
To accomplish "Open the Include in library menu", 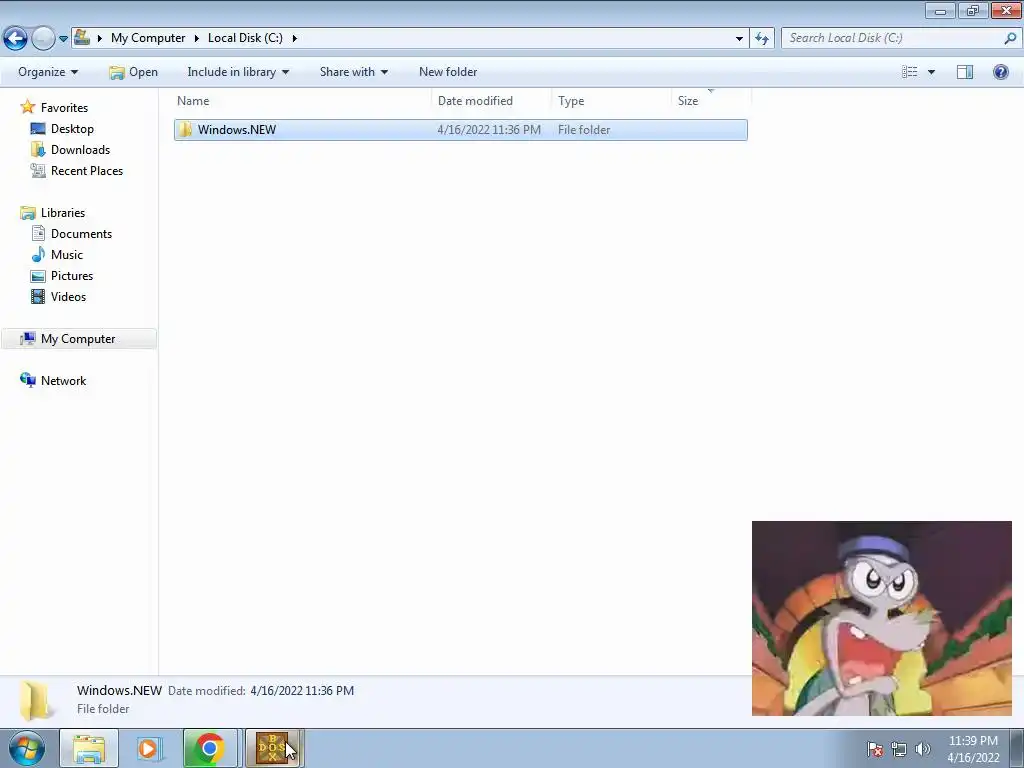I will pos(238,72).
